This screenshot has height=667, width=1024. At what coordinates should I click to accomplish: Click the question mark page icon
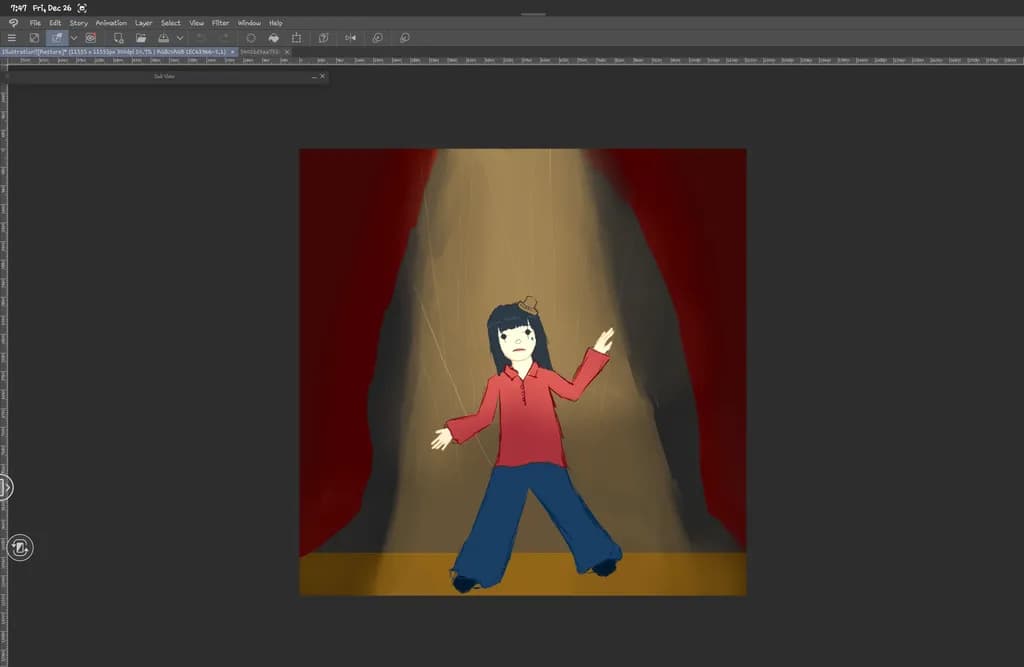pos(323,38)
